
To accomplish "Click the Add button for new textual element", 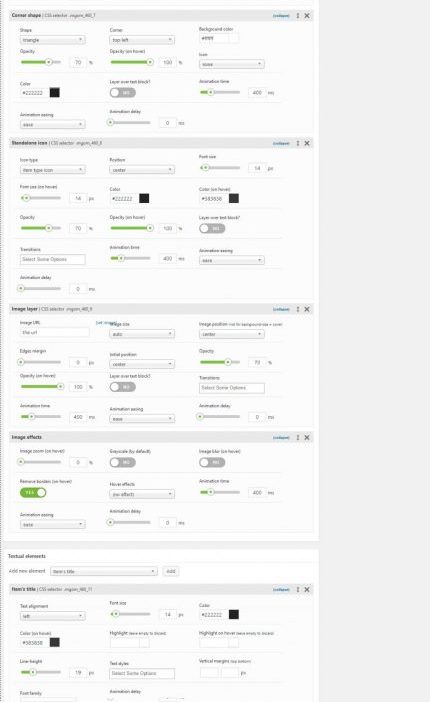I will click(x=171, y=571).
